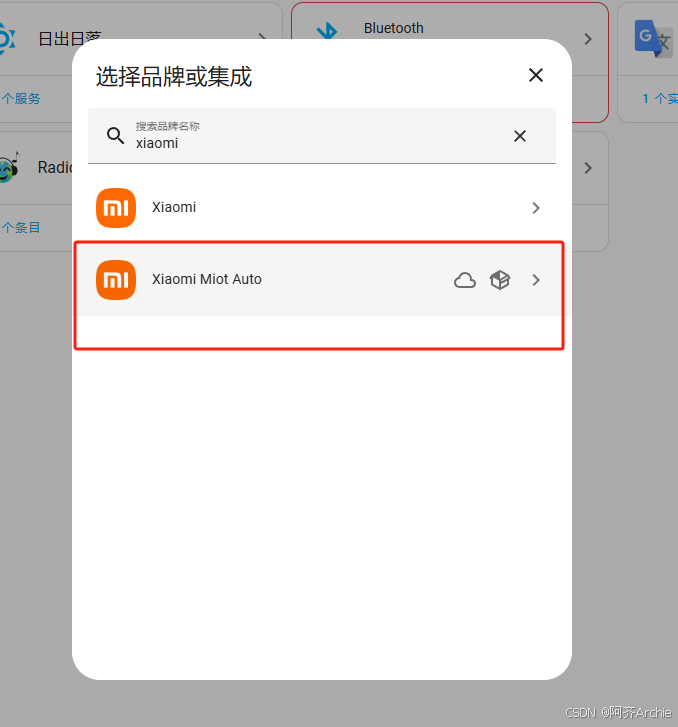Open the 个条目 link

[21, 228]
